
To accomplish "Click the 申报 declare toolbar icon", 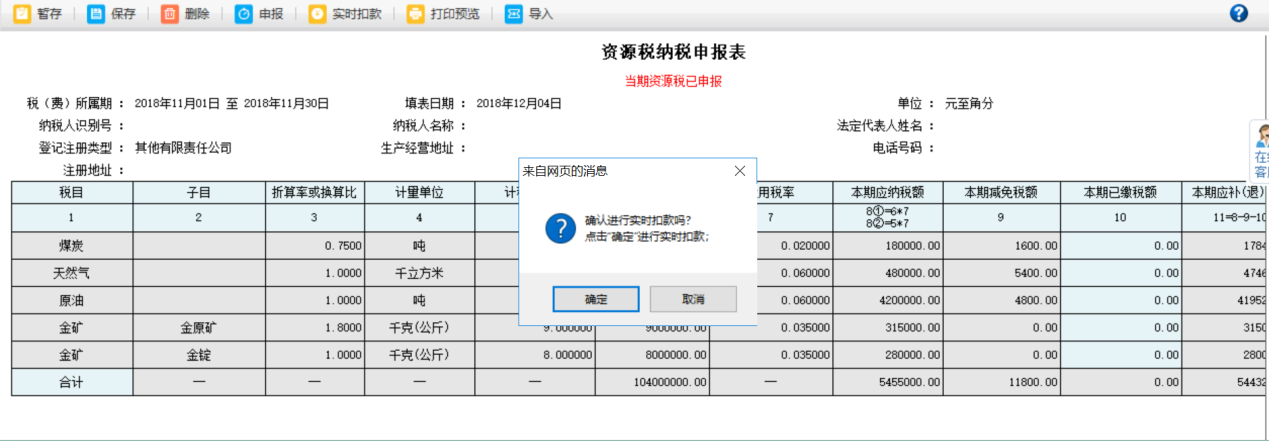I will coord(244,14).
